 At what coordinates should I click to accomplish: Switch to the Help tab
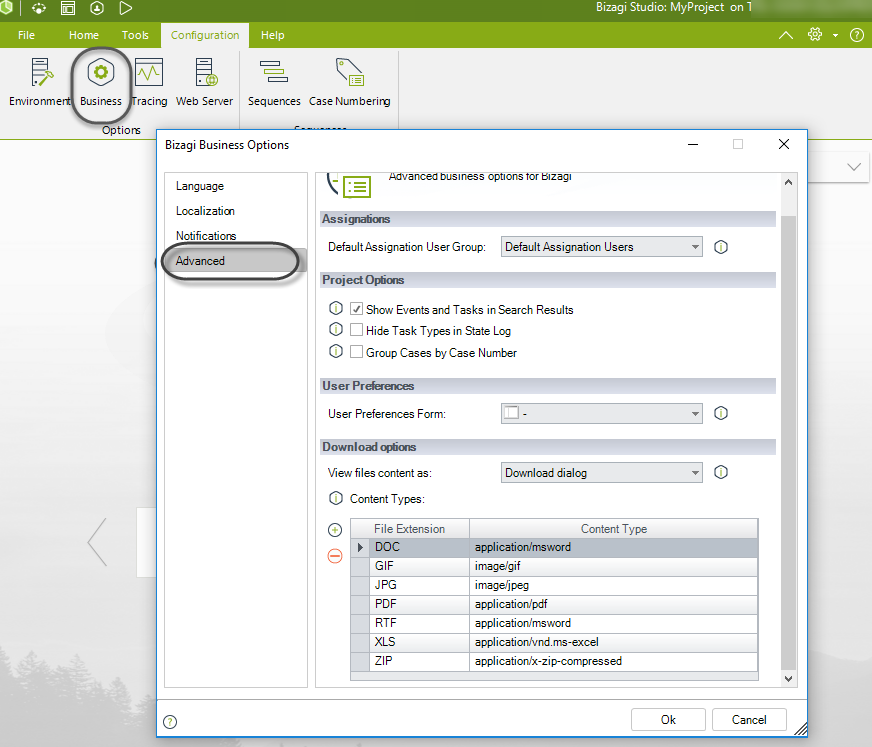coord(272,35)
